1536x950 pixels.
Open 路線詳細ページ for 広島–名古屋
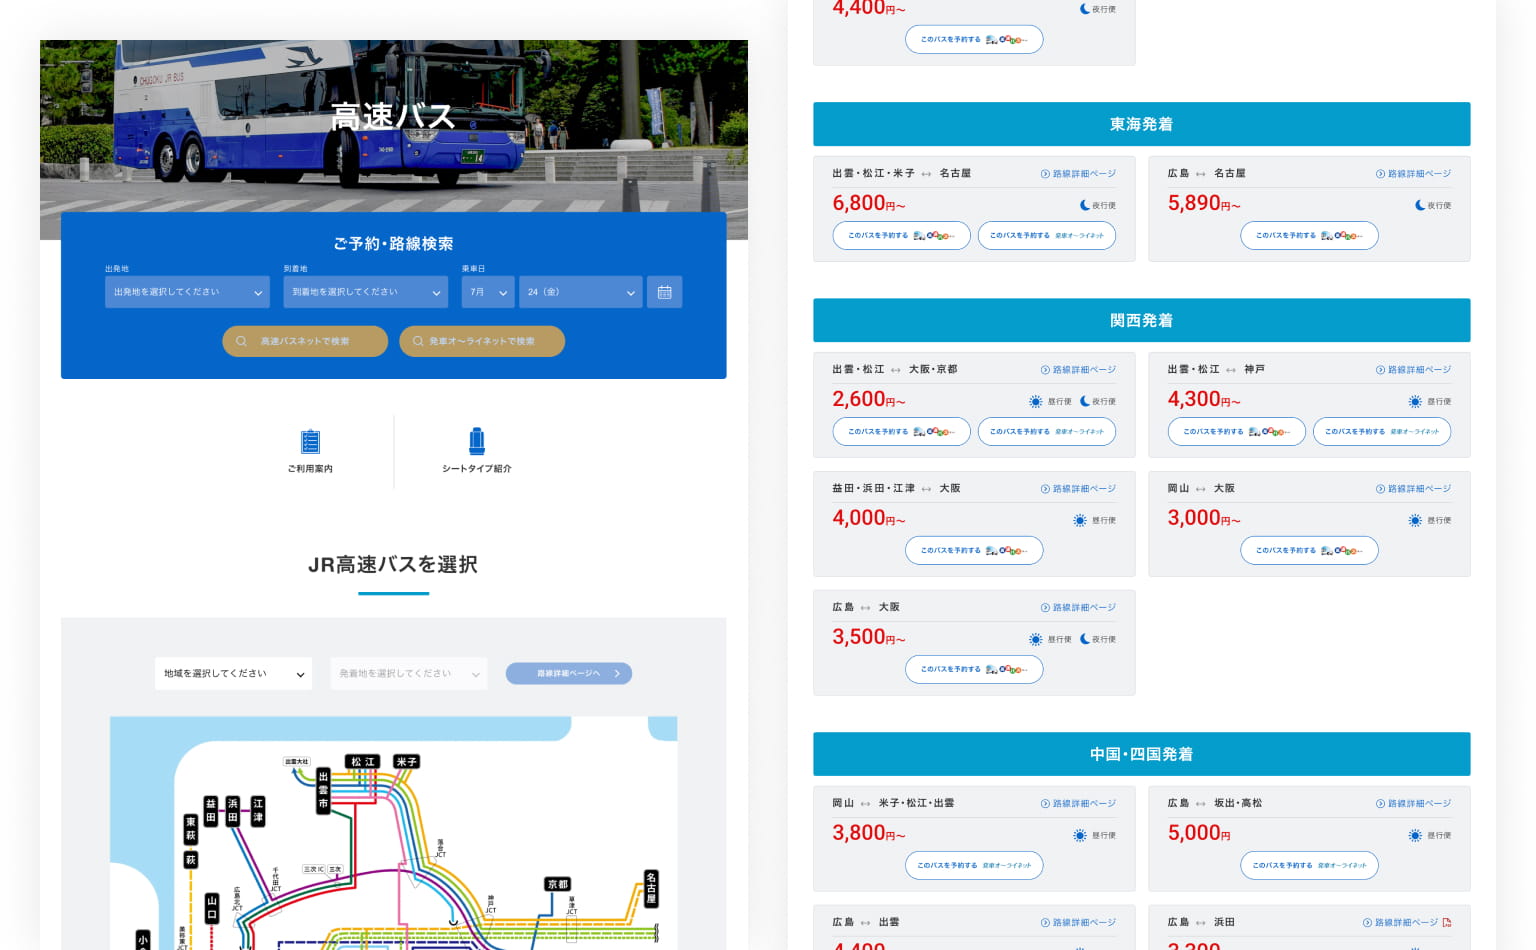point(1413,174)
